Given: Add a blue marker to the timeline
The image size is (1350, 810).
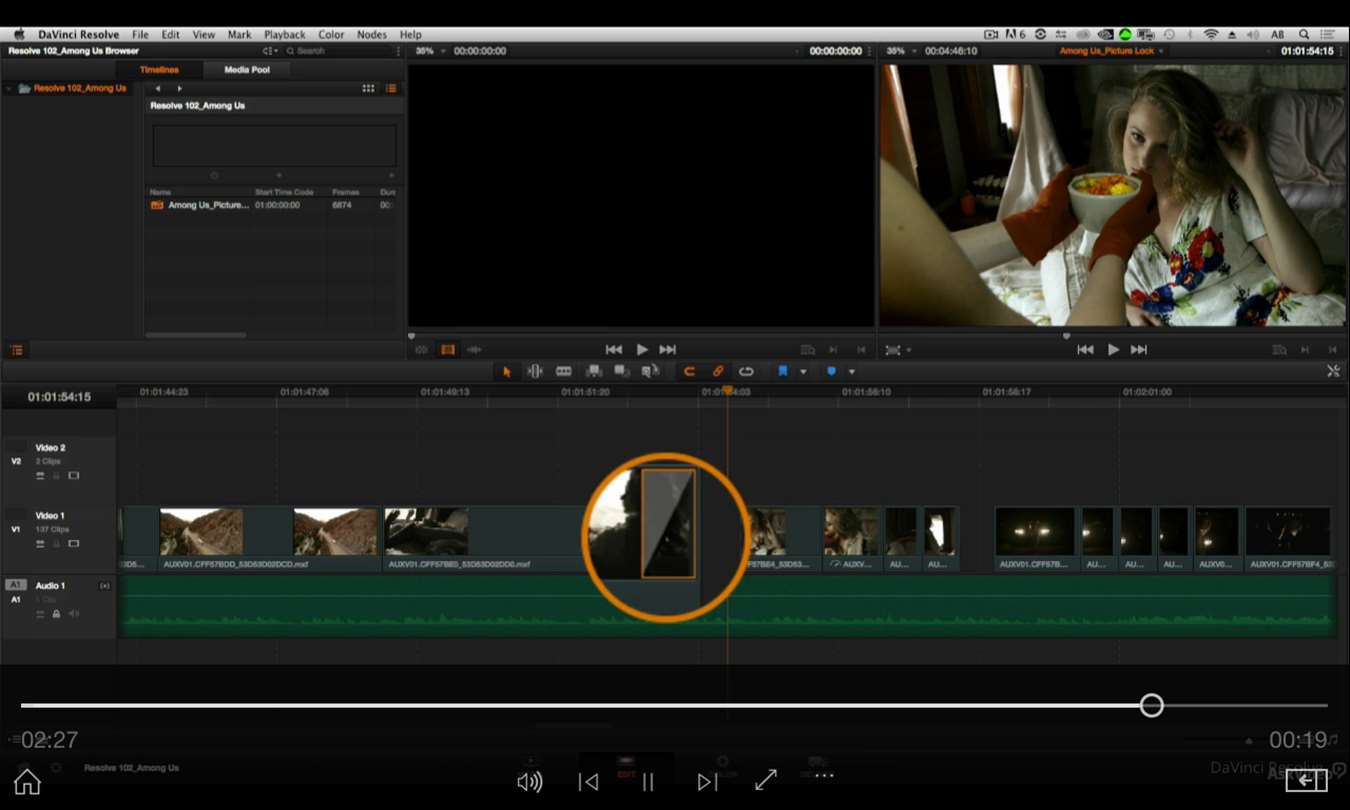Looking at the screenshot, I should 831,372.
